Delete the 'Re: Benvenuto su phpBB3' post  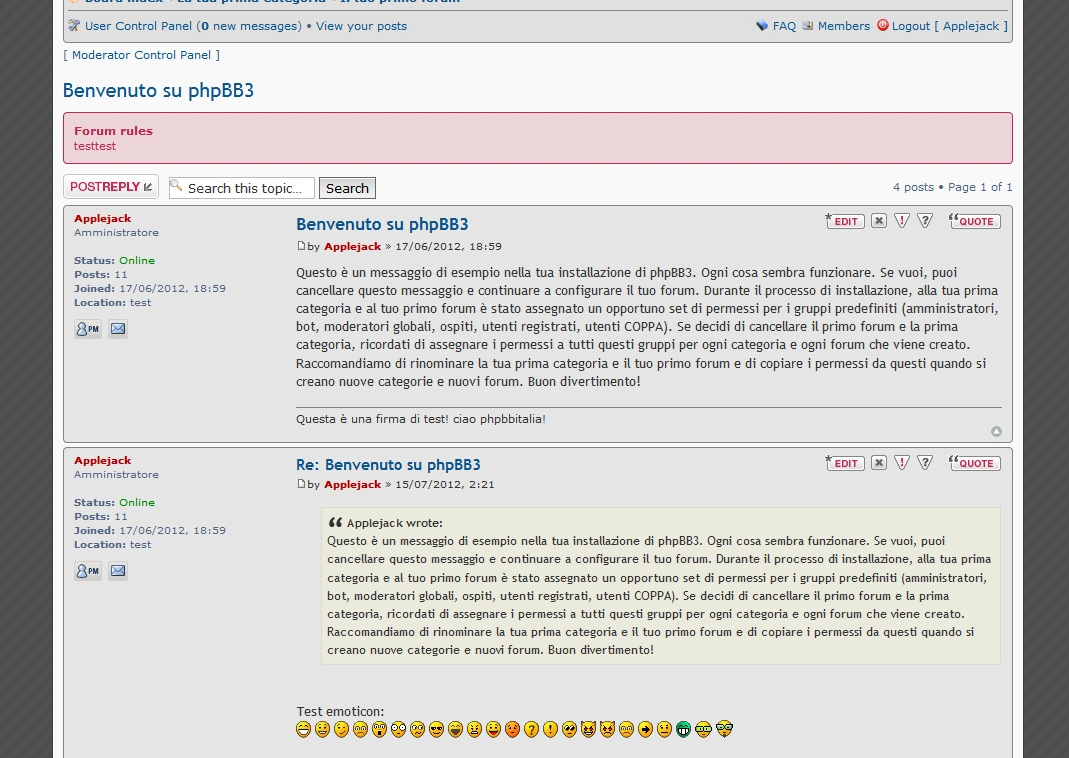click(x=879, y=463)
